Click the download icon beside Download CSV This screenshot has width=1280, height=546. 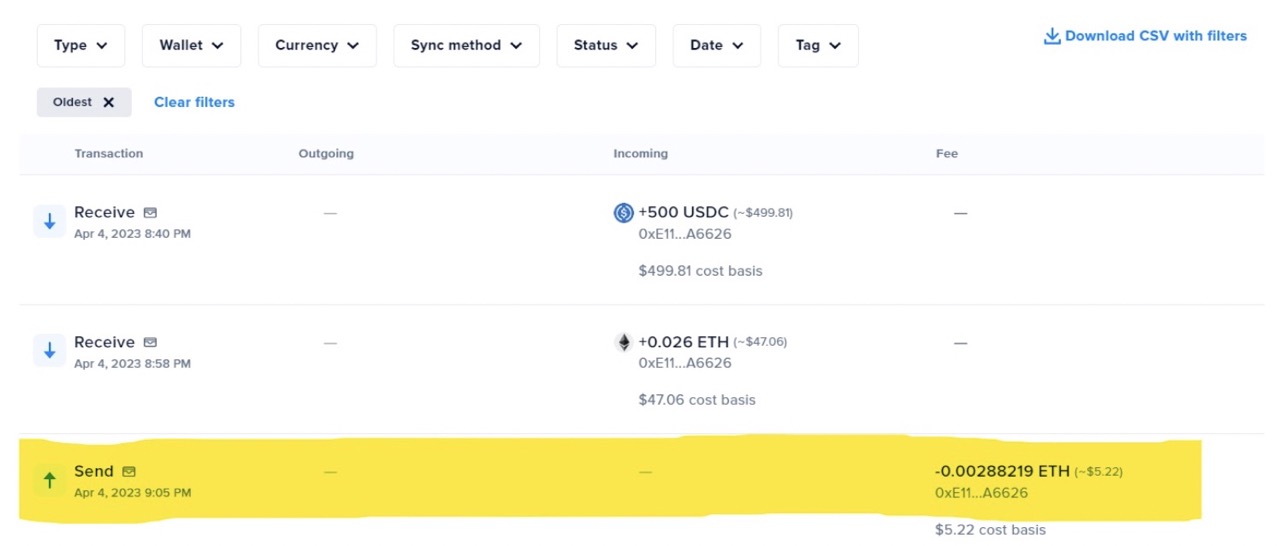(1052, 36)
